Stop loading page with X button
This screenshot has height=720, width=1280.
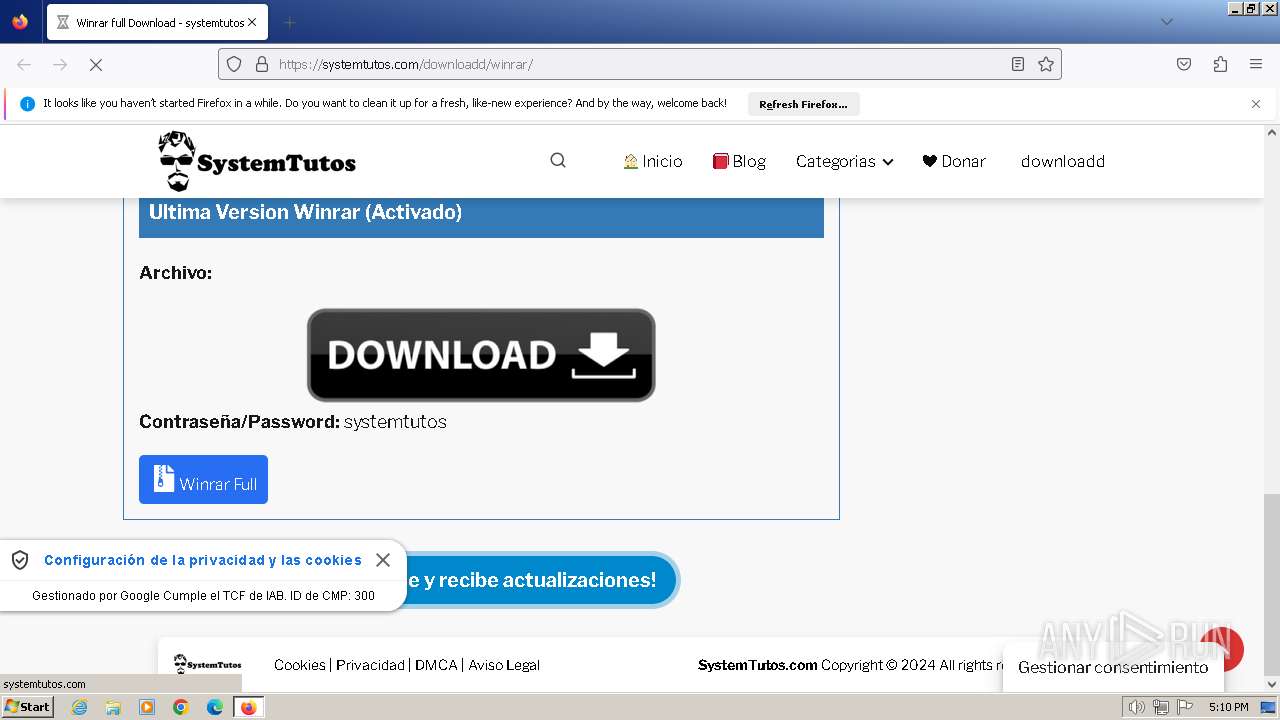pos(96,64)
